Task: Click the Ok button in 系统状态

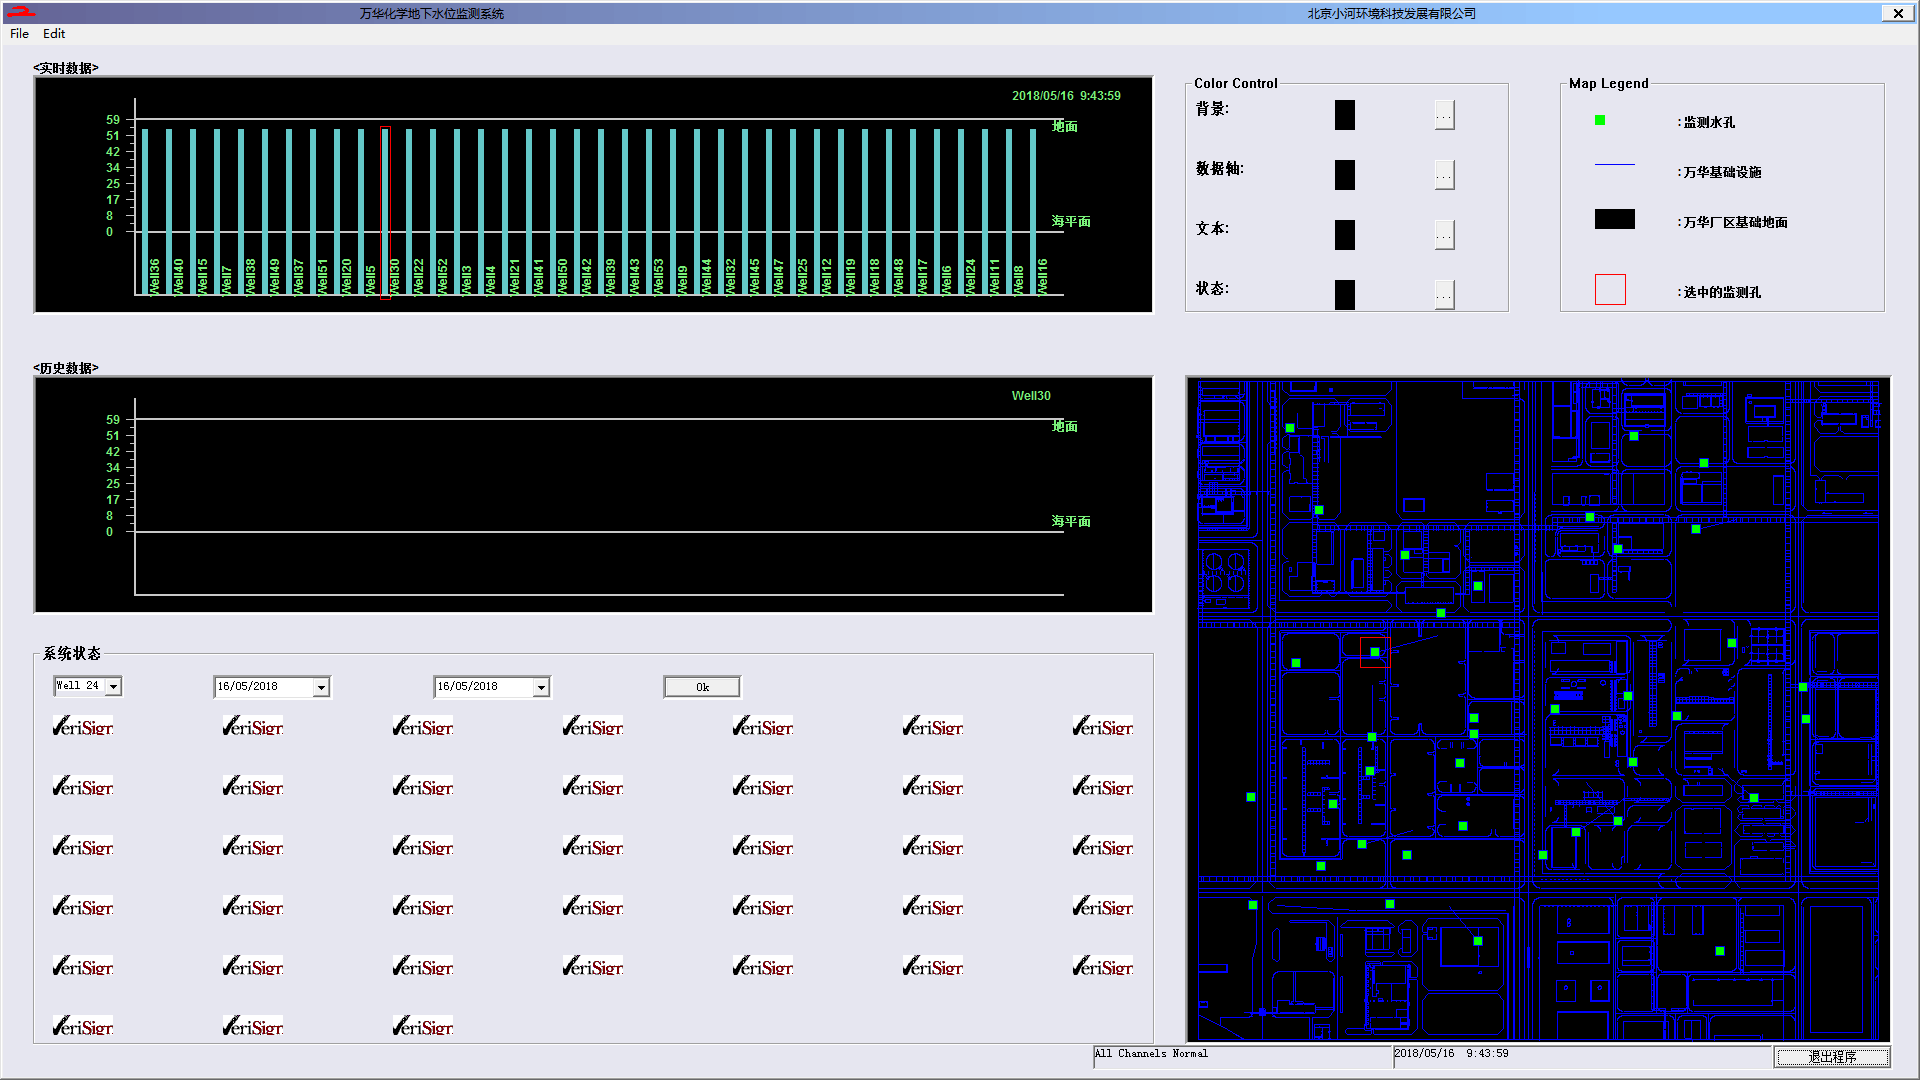Action: (x=702, y=687)
